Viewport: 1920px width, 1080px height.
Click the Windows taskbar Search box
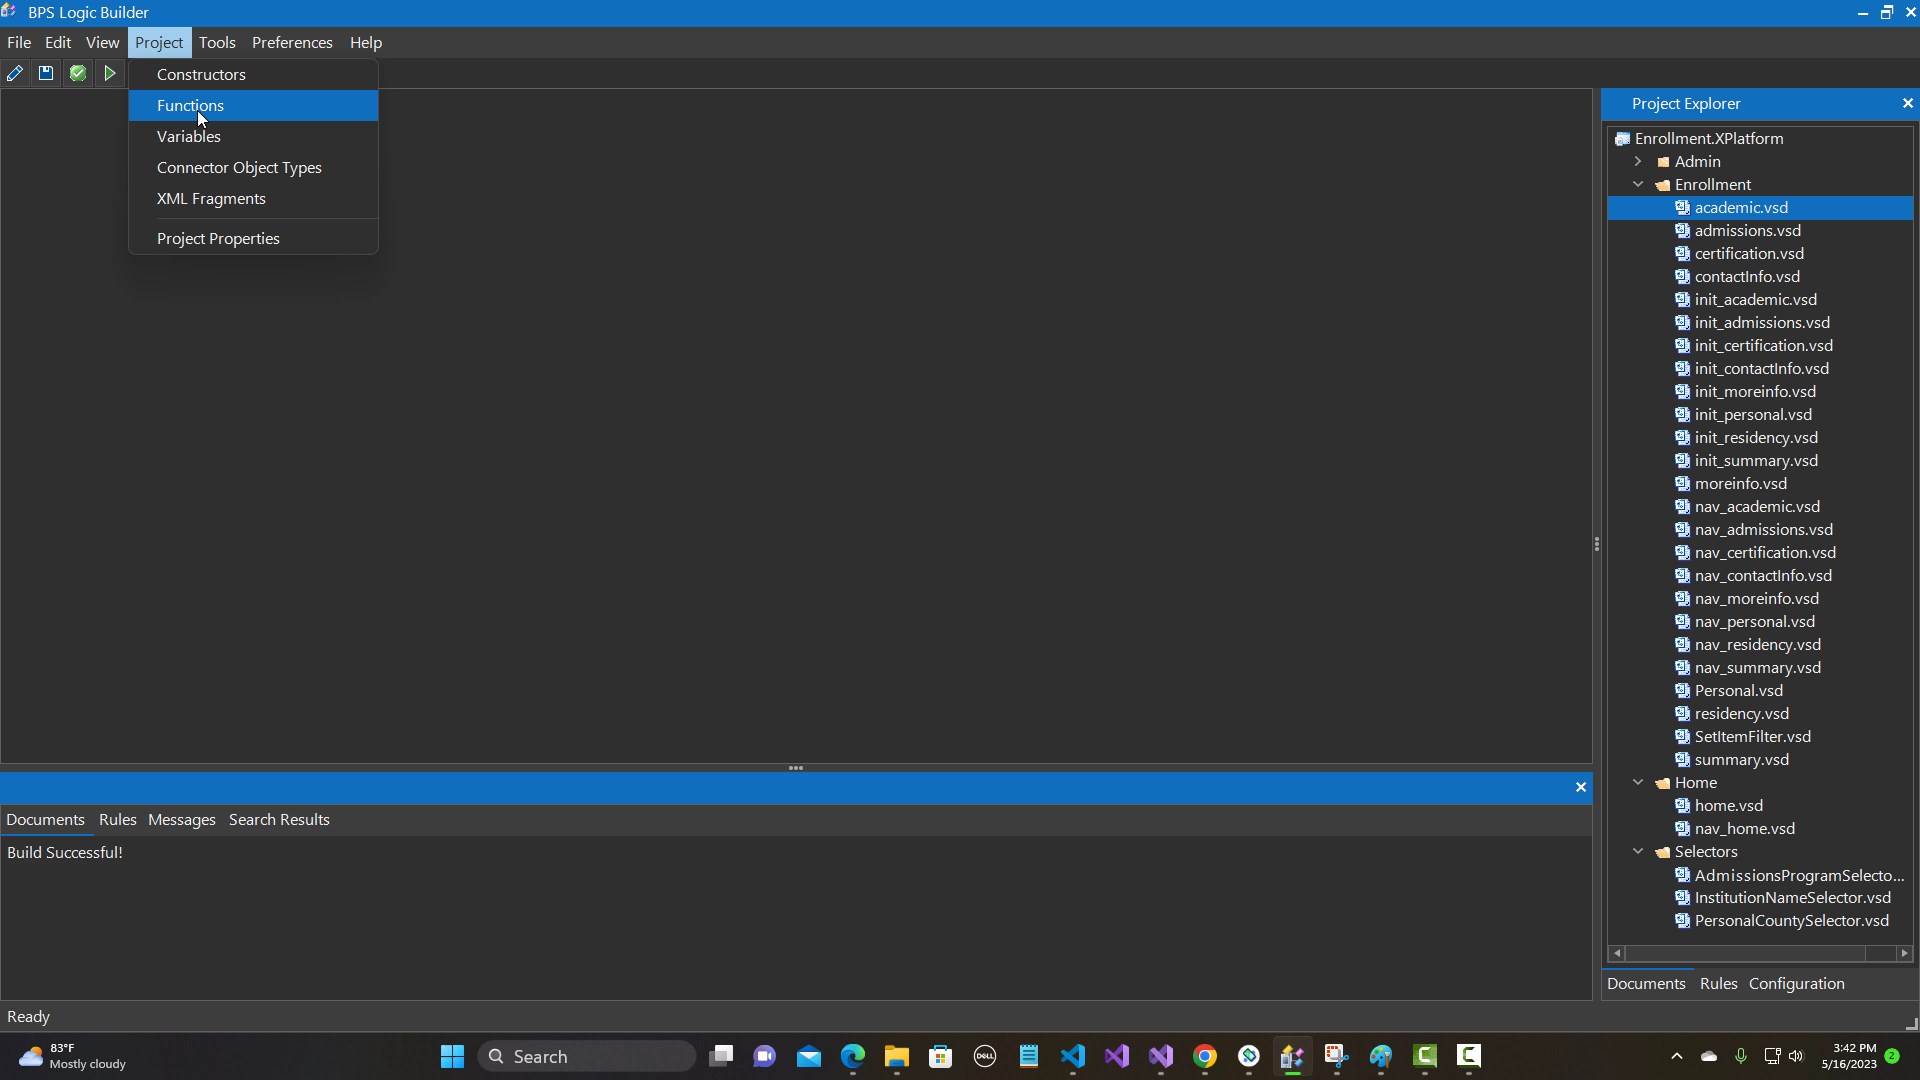[x=587, y=1056]
